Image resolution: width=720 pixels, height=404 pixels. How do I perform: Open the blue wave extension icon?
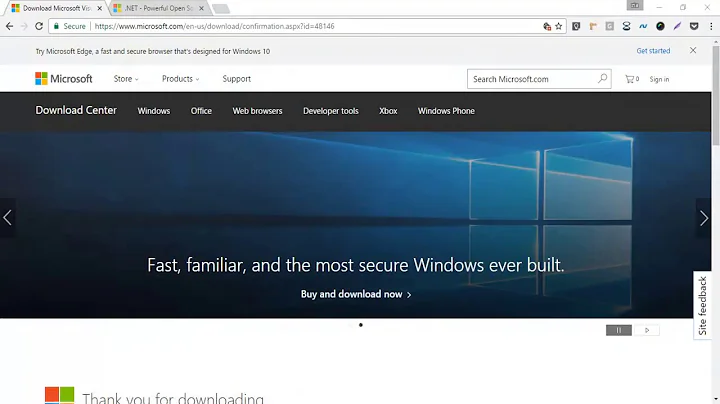643,26
